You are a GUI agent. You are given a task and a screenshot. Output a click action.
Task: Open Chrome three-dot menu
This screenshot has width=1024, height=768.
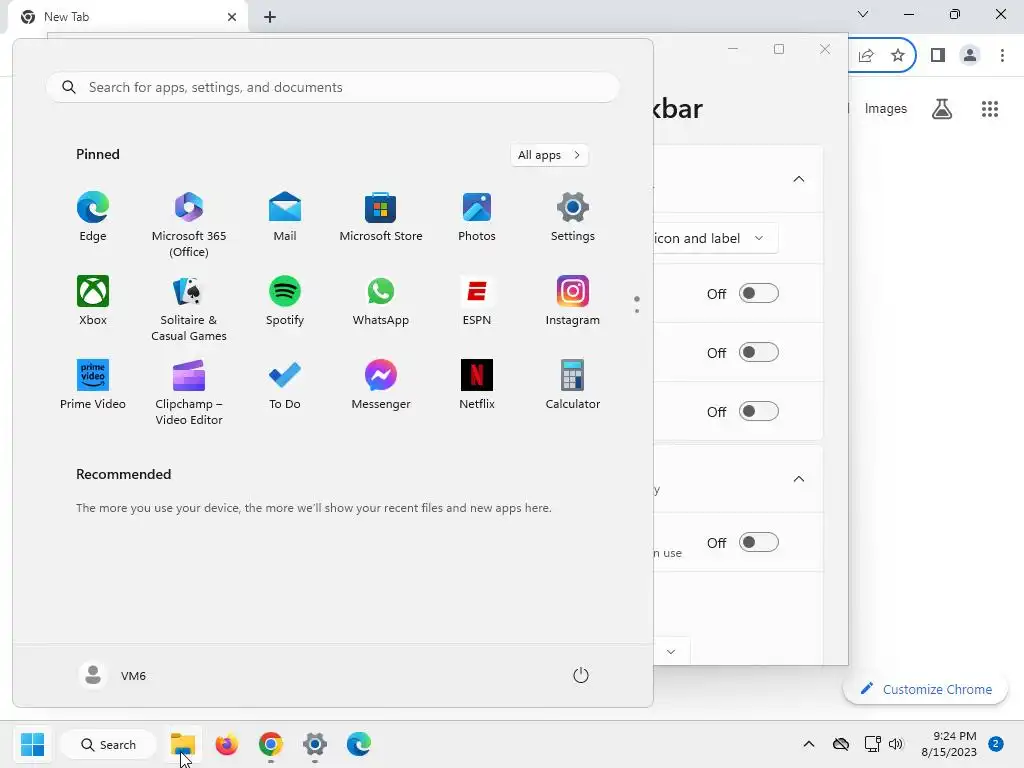1002,56
